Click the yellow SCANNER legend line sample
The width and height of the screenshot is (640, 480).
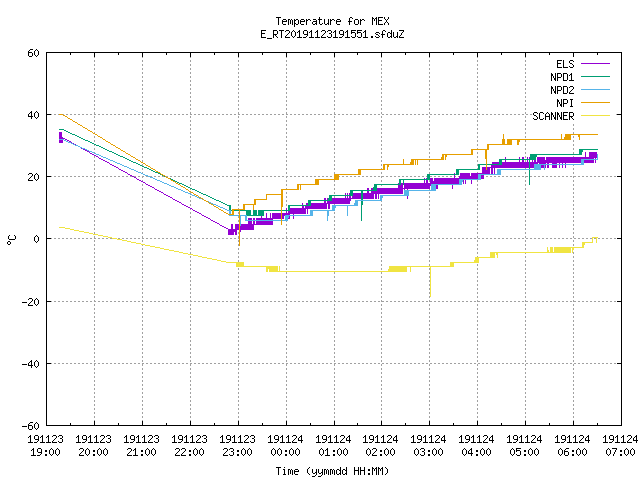pyautogui.click(x=595, y=116)
